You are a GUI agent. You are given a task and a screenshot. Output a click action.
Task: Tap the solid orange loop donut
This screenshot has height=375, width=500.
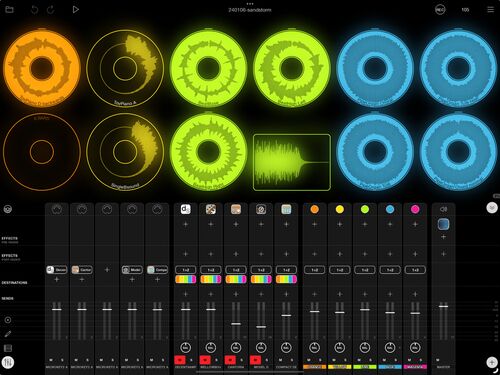point(42,68)
